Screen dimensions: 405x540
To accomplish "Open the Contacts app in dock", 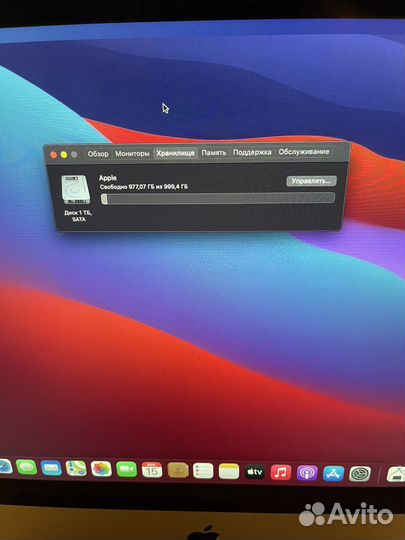I will 178,470.
